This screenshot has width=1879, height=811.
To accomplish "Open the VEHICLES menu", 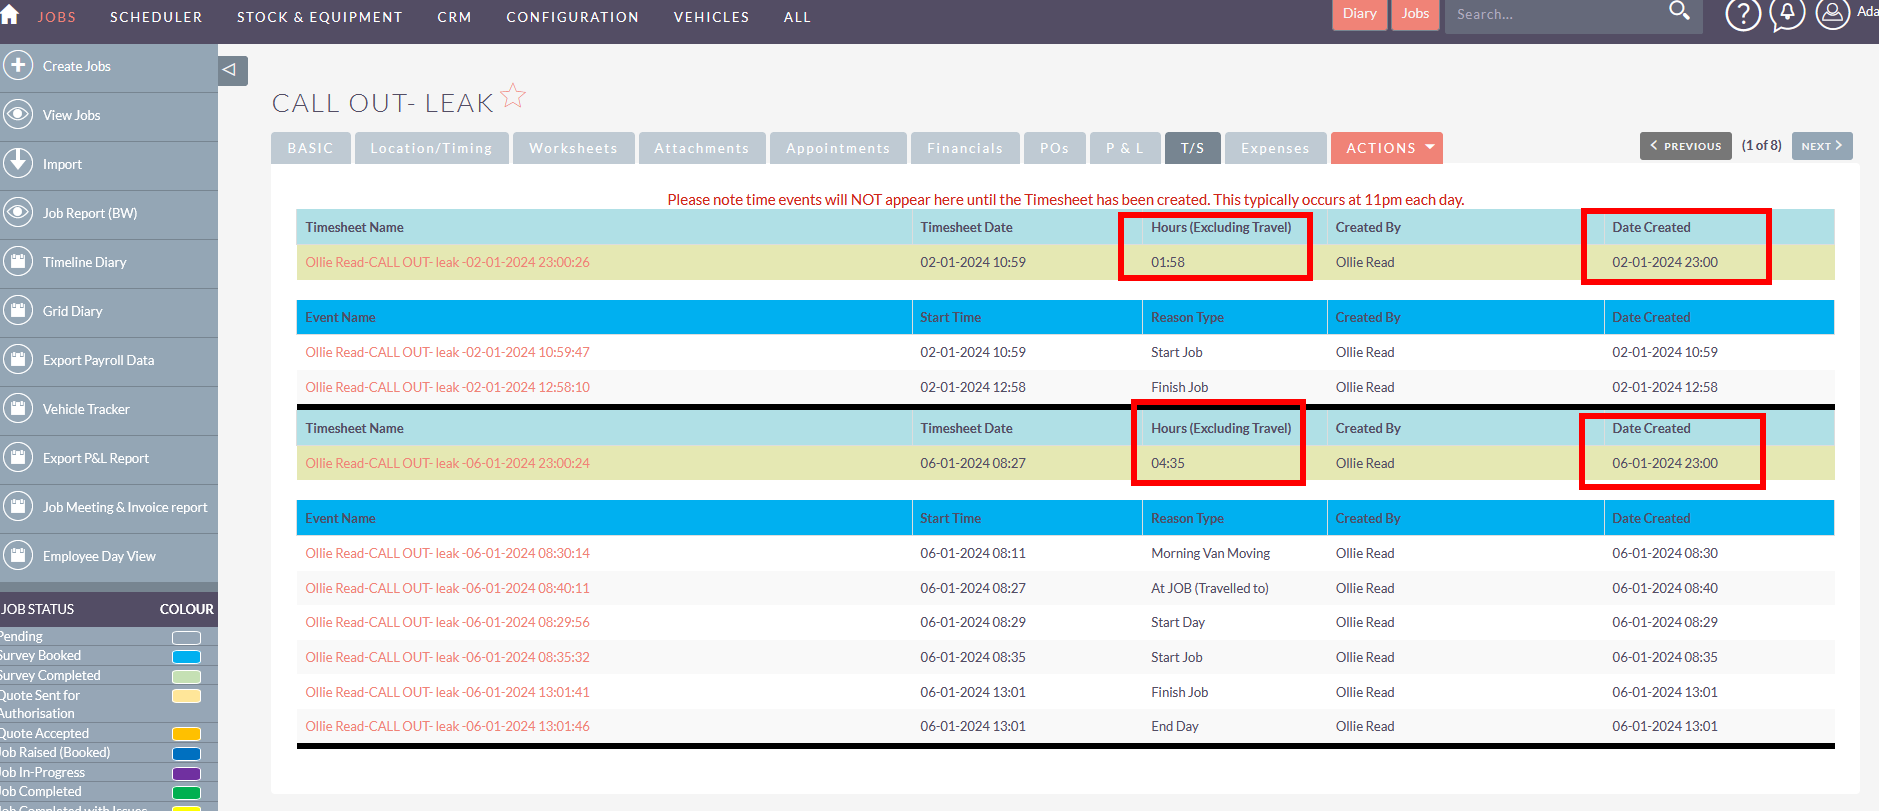I will point(711,17).
